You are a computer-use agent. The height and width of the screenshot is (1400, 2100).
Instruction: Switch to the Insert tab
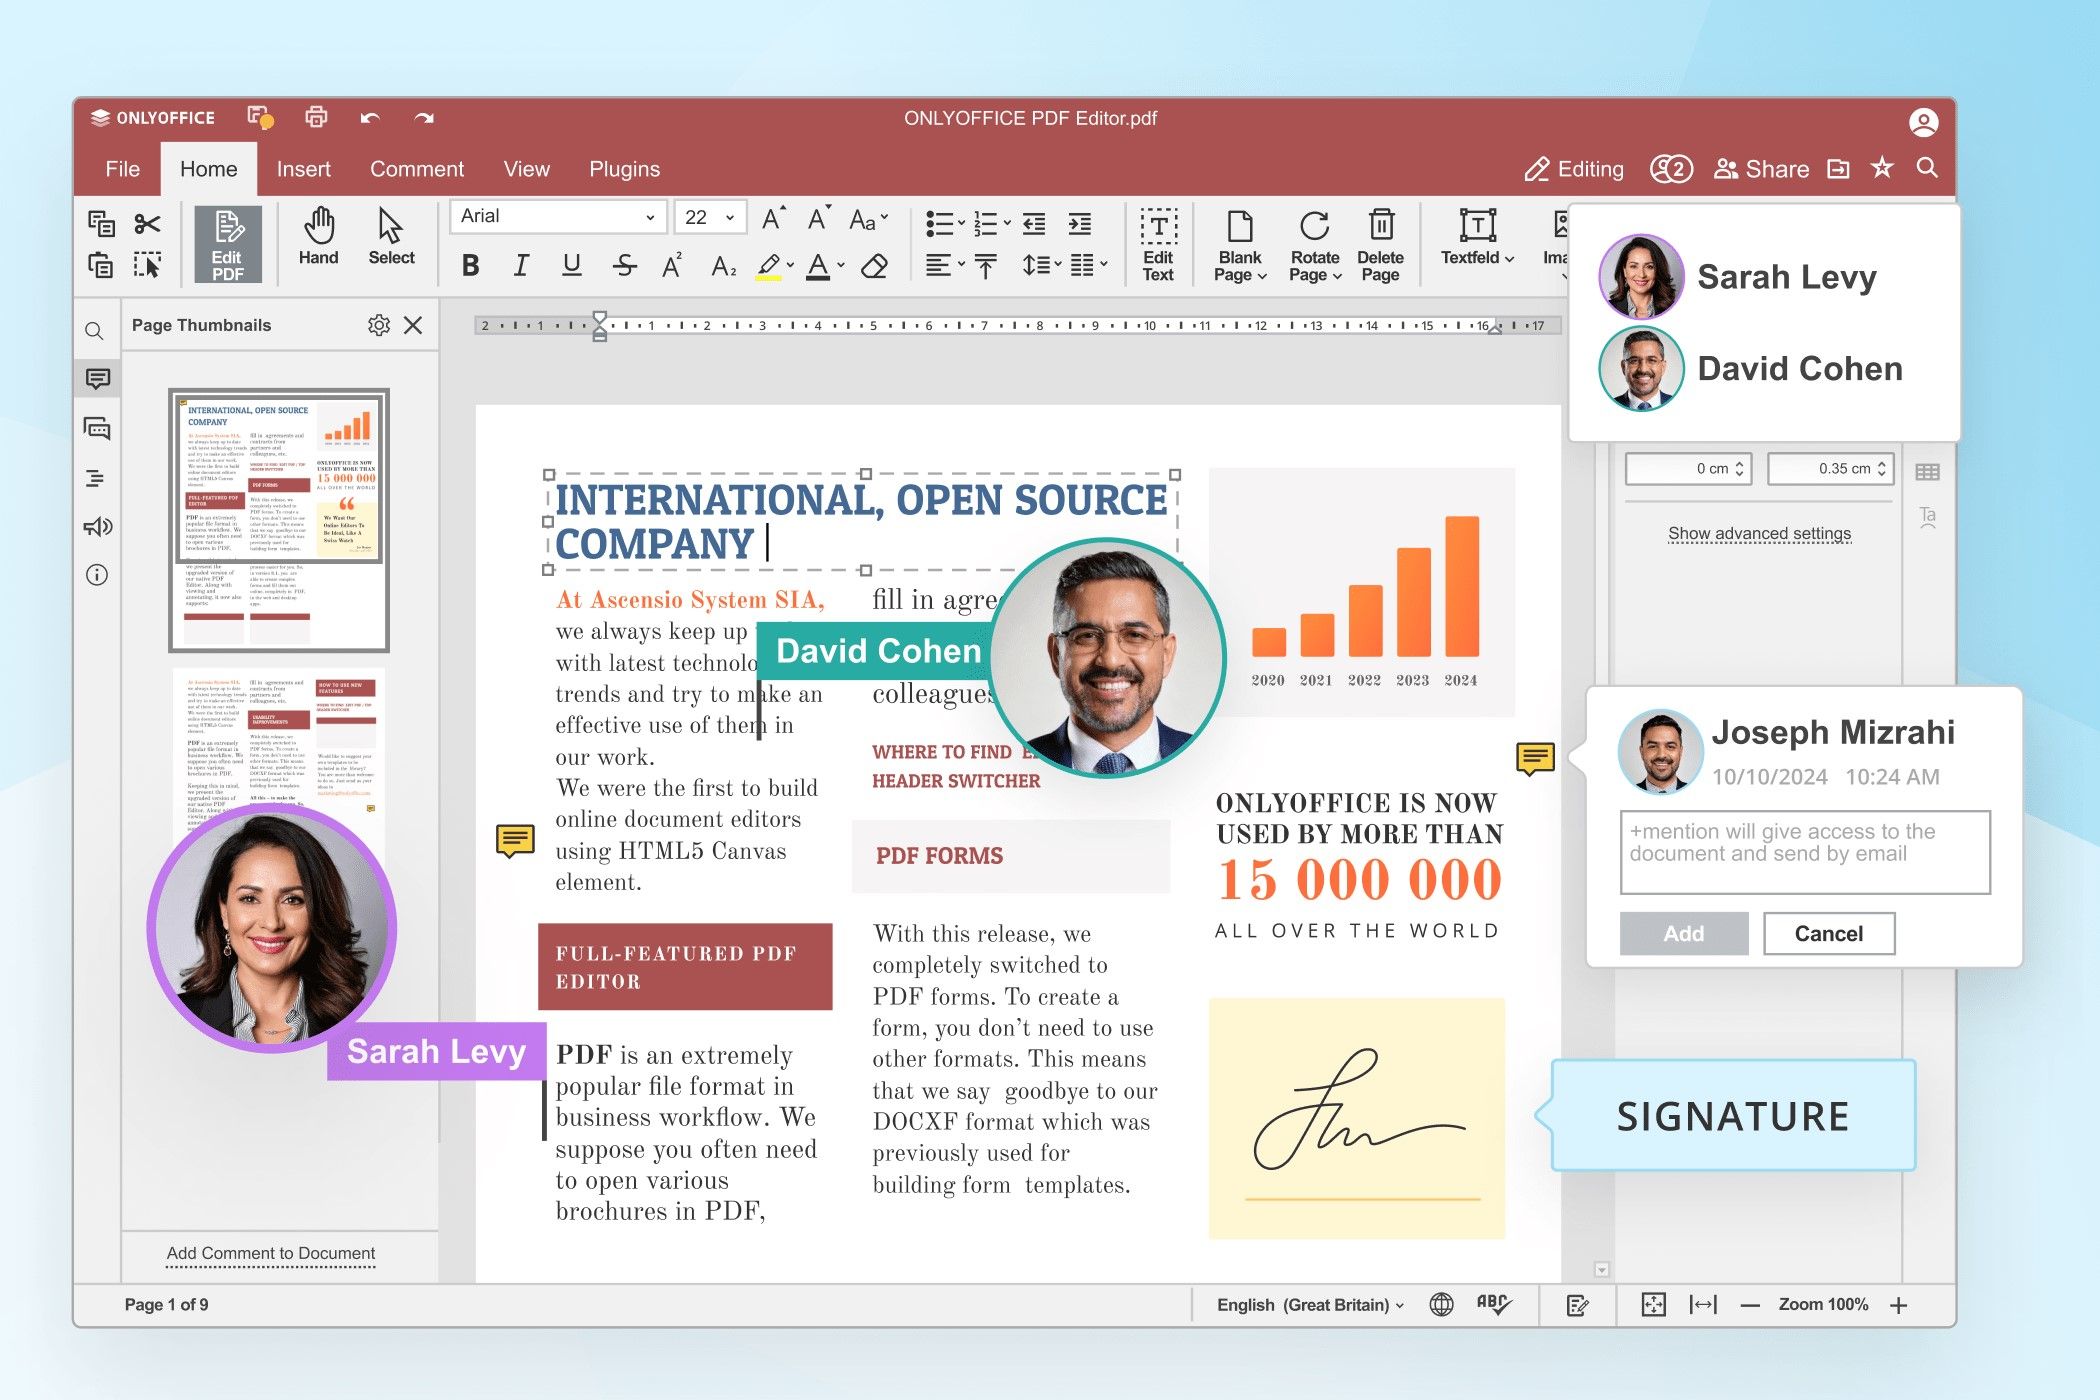(303, 169)
